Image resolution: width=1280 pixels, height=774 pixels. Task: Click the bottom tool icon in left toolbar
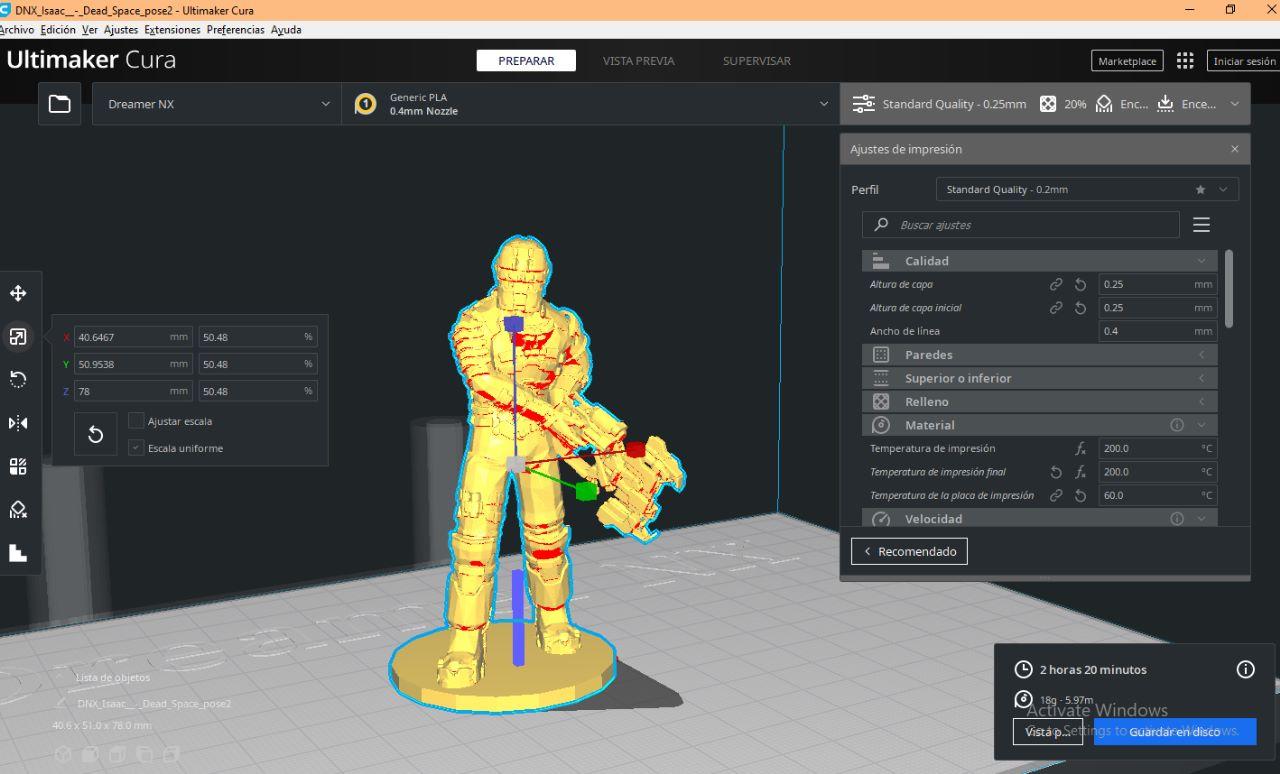pos(18,553)
